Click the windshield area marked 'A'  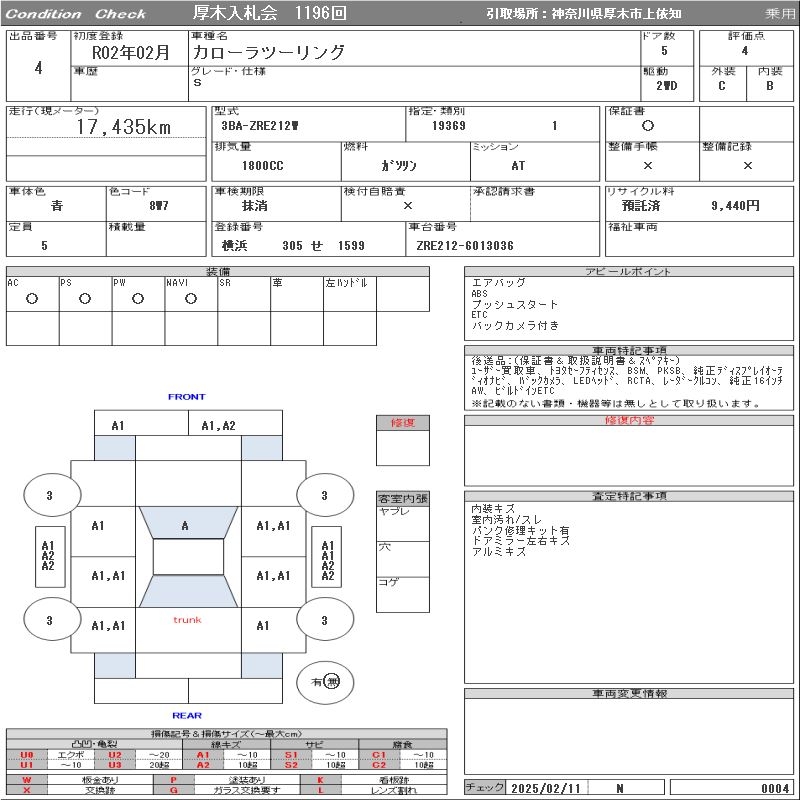point(188,522)
